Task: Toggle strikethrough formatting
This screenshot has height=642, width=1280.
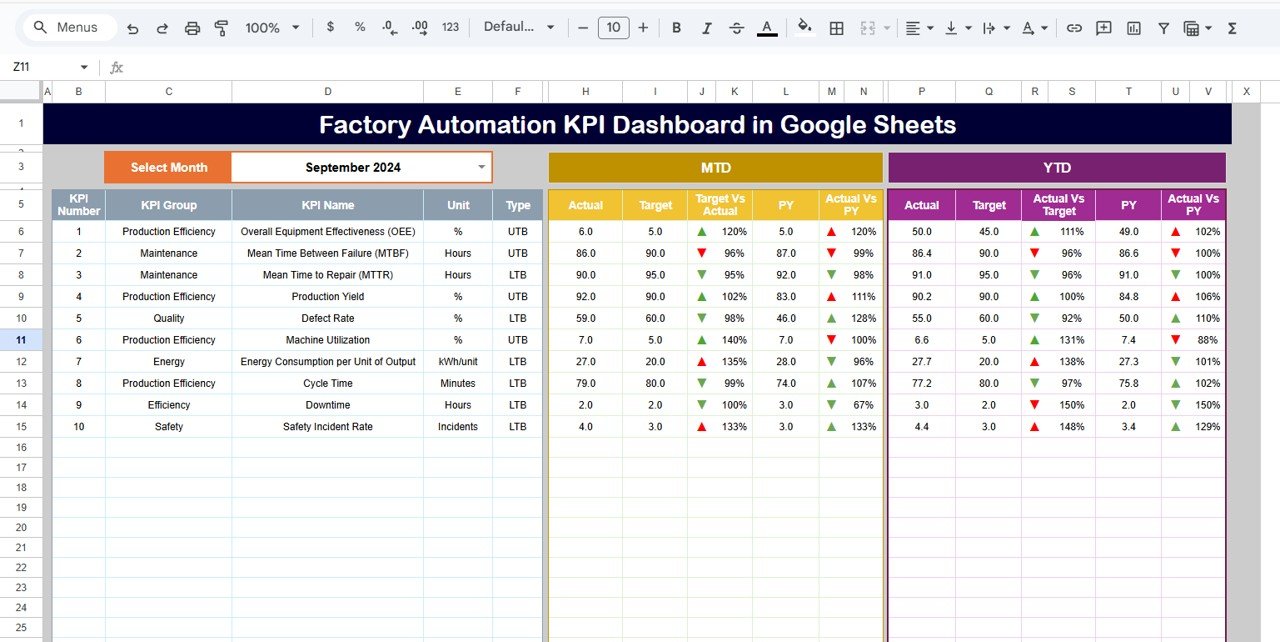Action: [737, 27]
